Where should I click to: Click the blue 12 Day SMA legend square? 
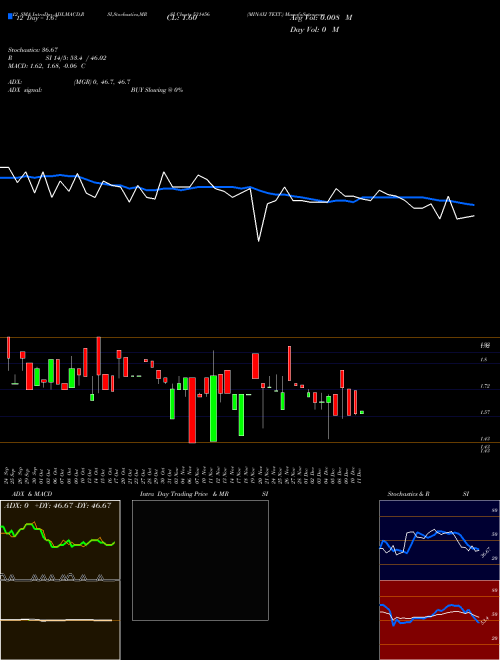(10, 17)
